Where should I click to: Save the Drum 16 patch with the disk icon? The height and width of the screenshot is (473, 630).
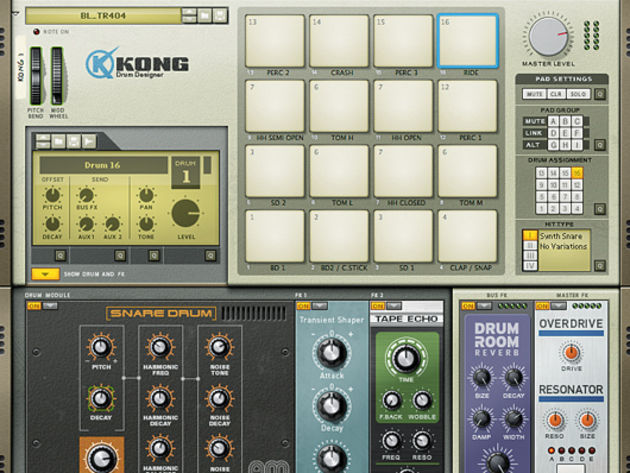click(x=74, y=141)
